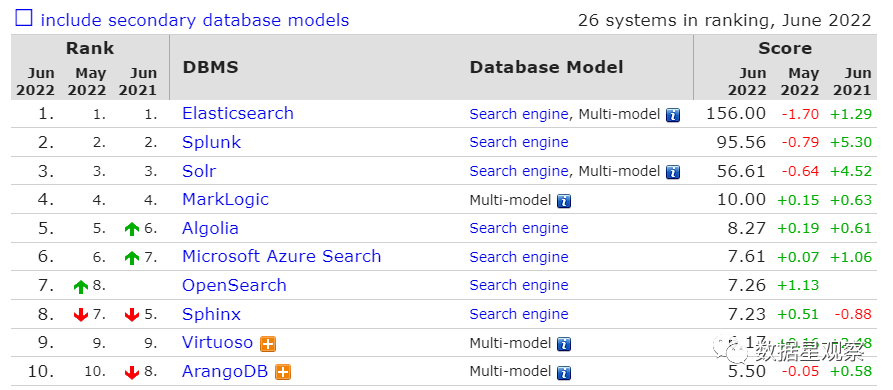The height and width of the screenshot is (390, 893).
Task: Click Search engine model link for Sphinx
Action: [x=519, y=314]
